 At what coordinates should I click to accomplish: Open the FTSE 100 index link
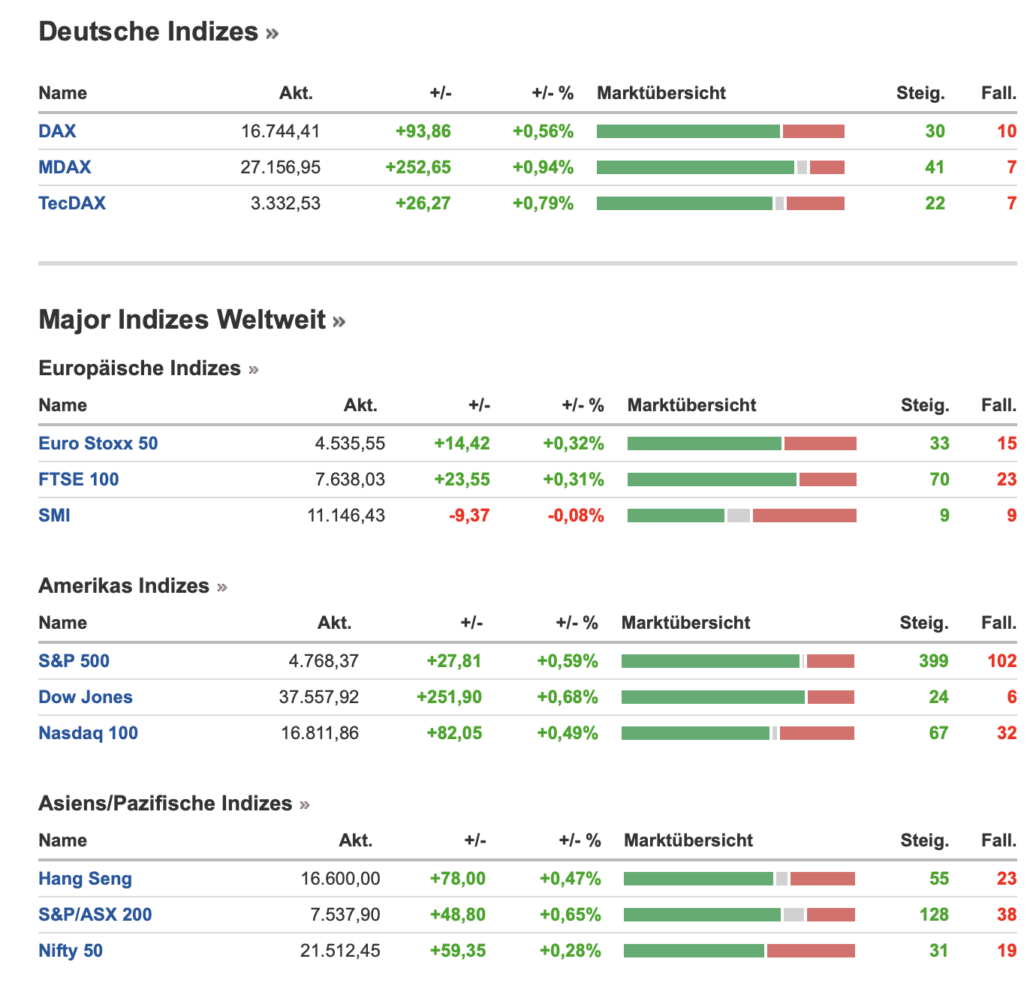[79, 480]
